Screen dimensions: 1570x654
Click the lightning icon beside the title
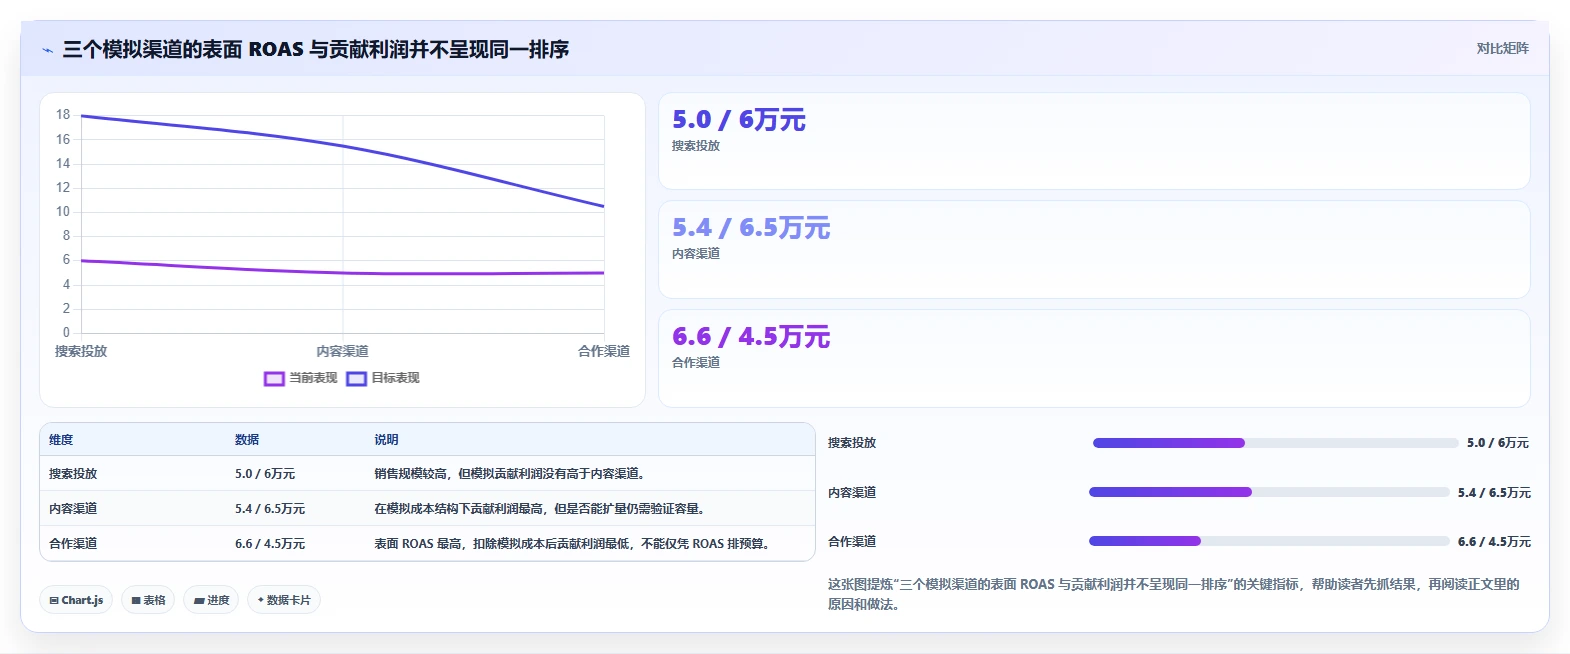coord(47,50)
